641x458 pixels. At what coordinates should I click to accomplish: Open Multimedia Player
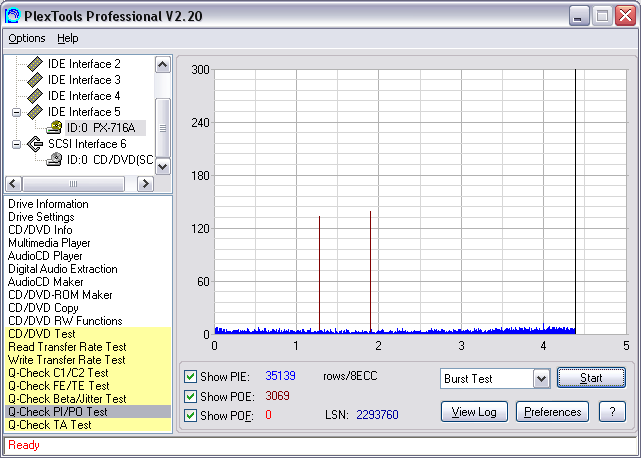coord(49,243)
